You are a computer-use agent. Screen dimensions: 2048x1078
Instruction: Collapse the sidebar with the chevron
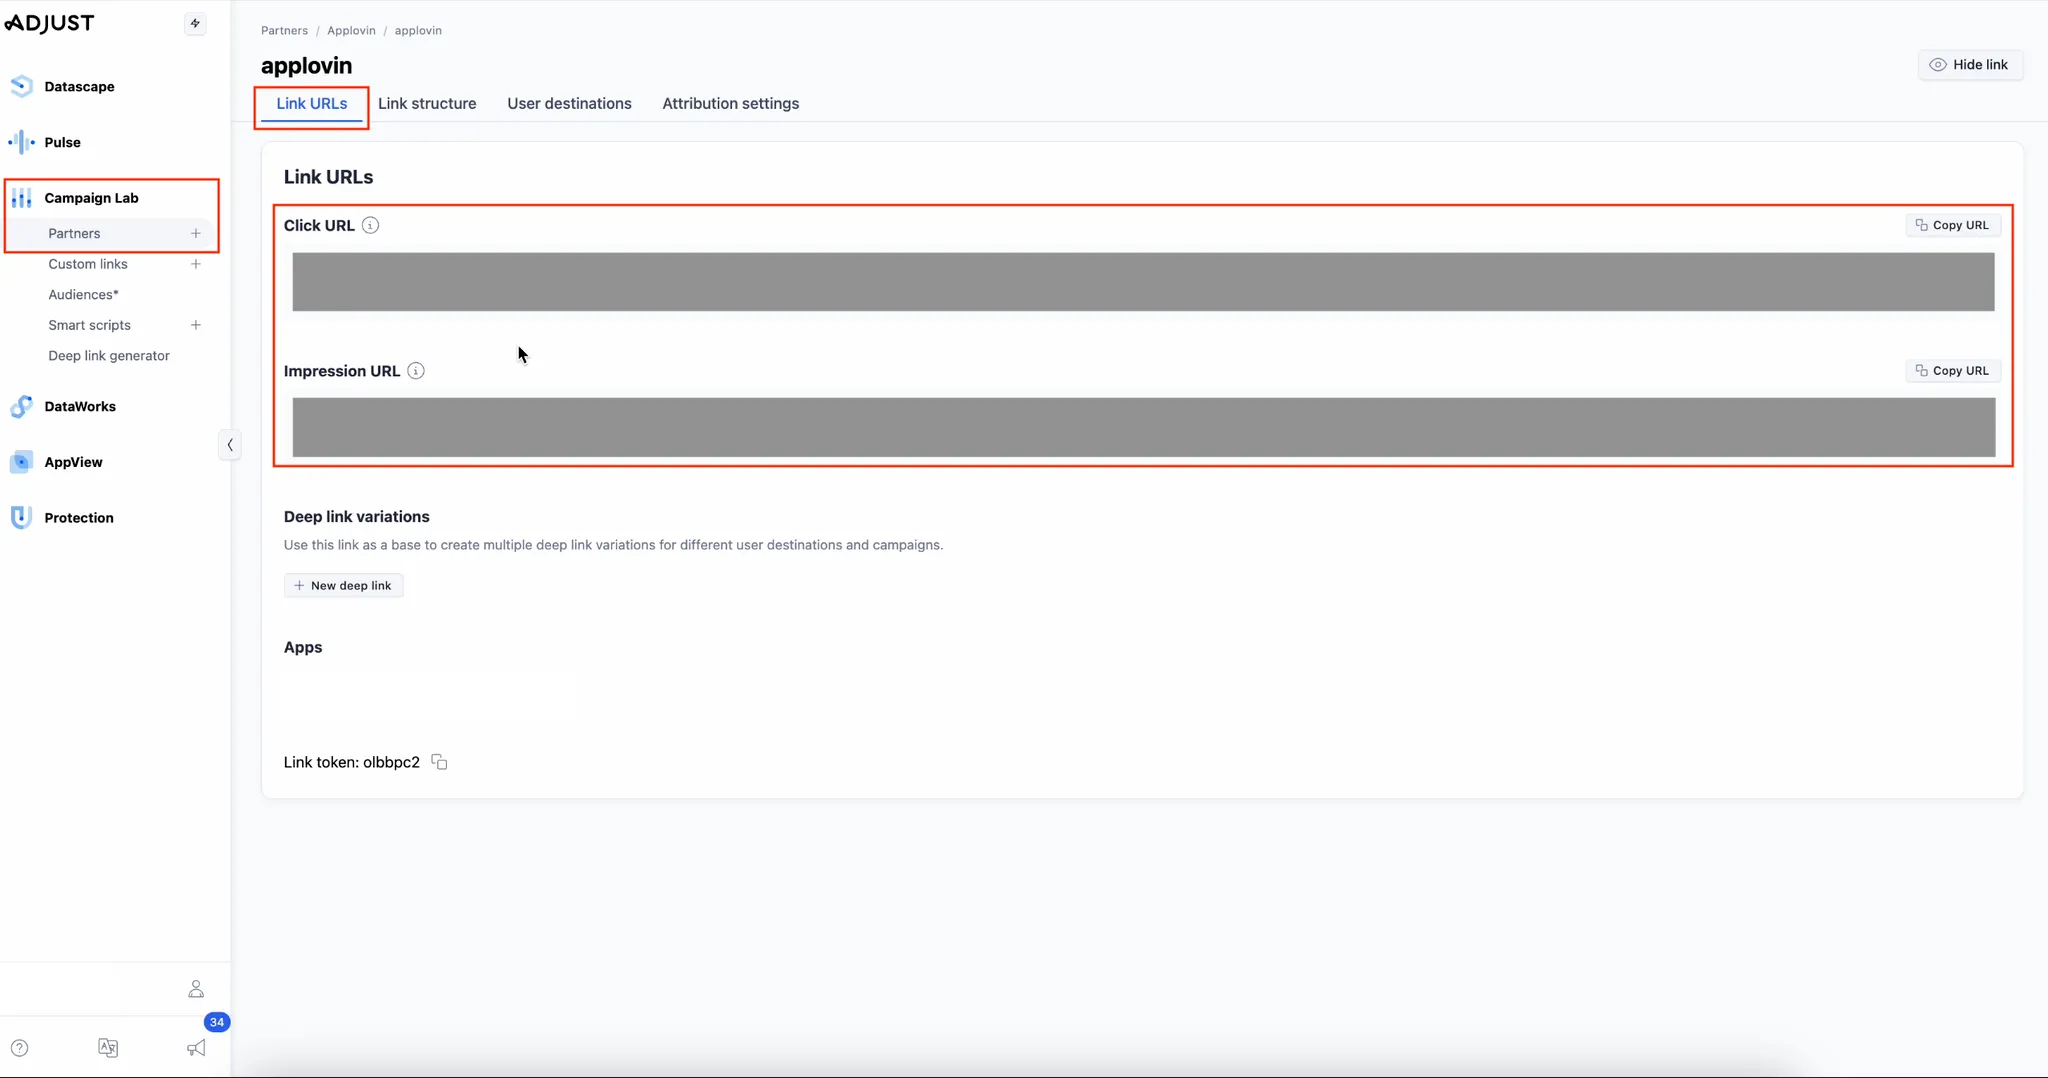coord(230,445)
